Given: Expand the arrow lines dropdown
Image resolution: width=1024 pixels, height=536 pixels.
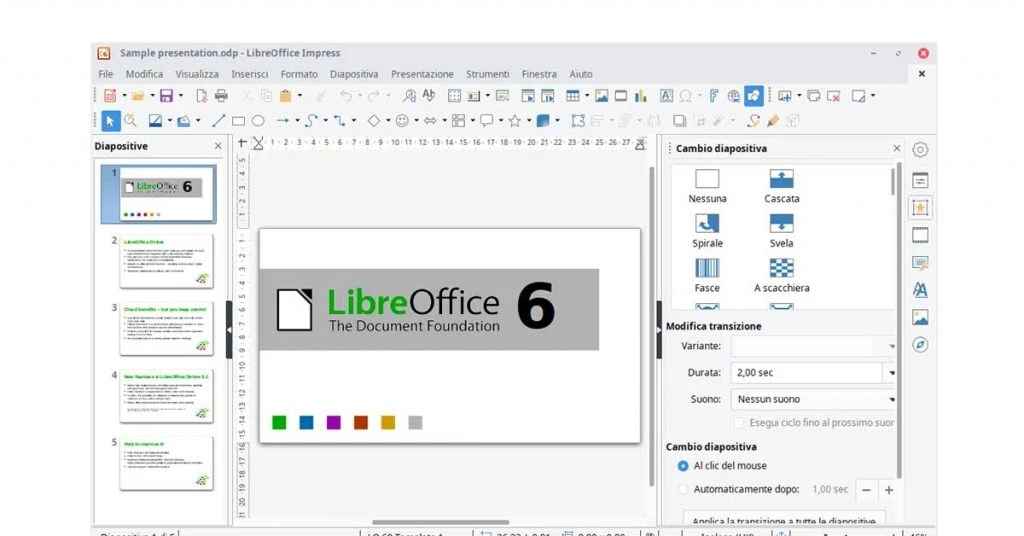Looking at the screenshot, I should (x=297, y=121).
